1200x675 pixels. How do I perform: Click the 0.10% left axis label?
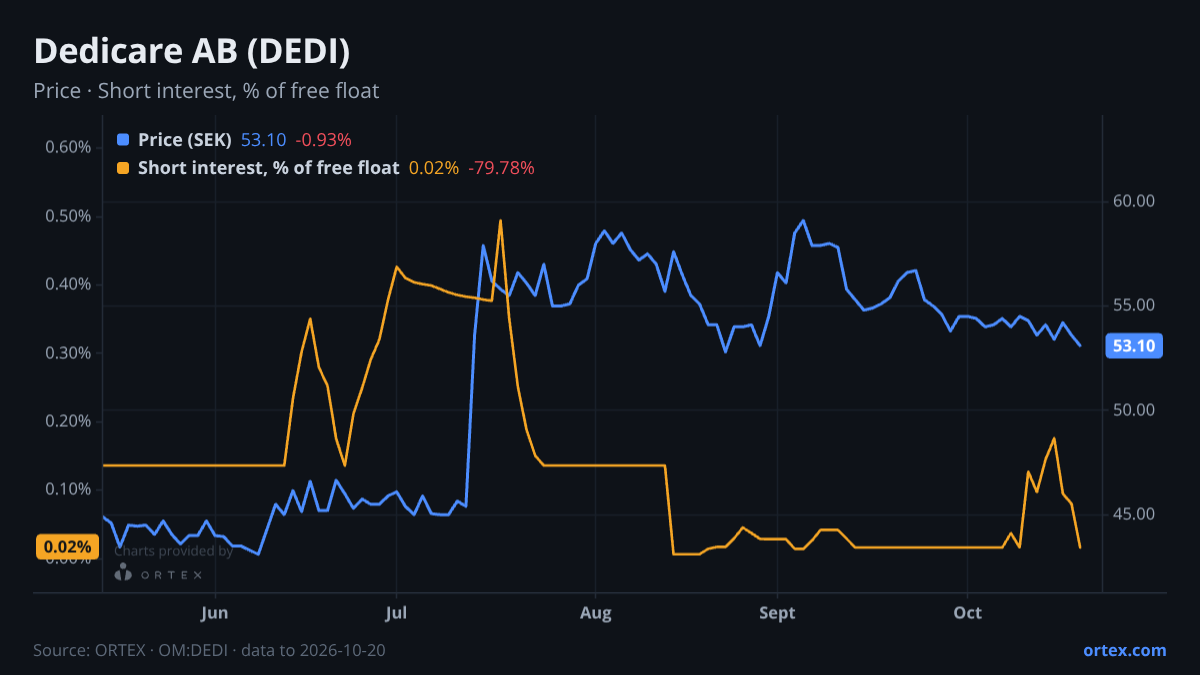click(68, 489)
